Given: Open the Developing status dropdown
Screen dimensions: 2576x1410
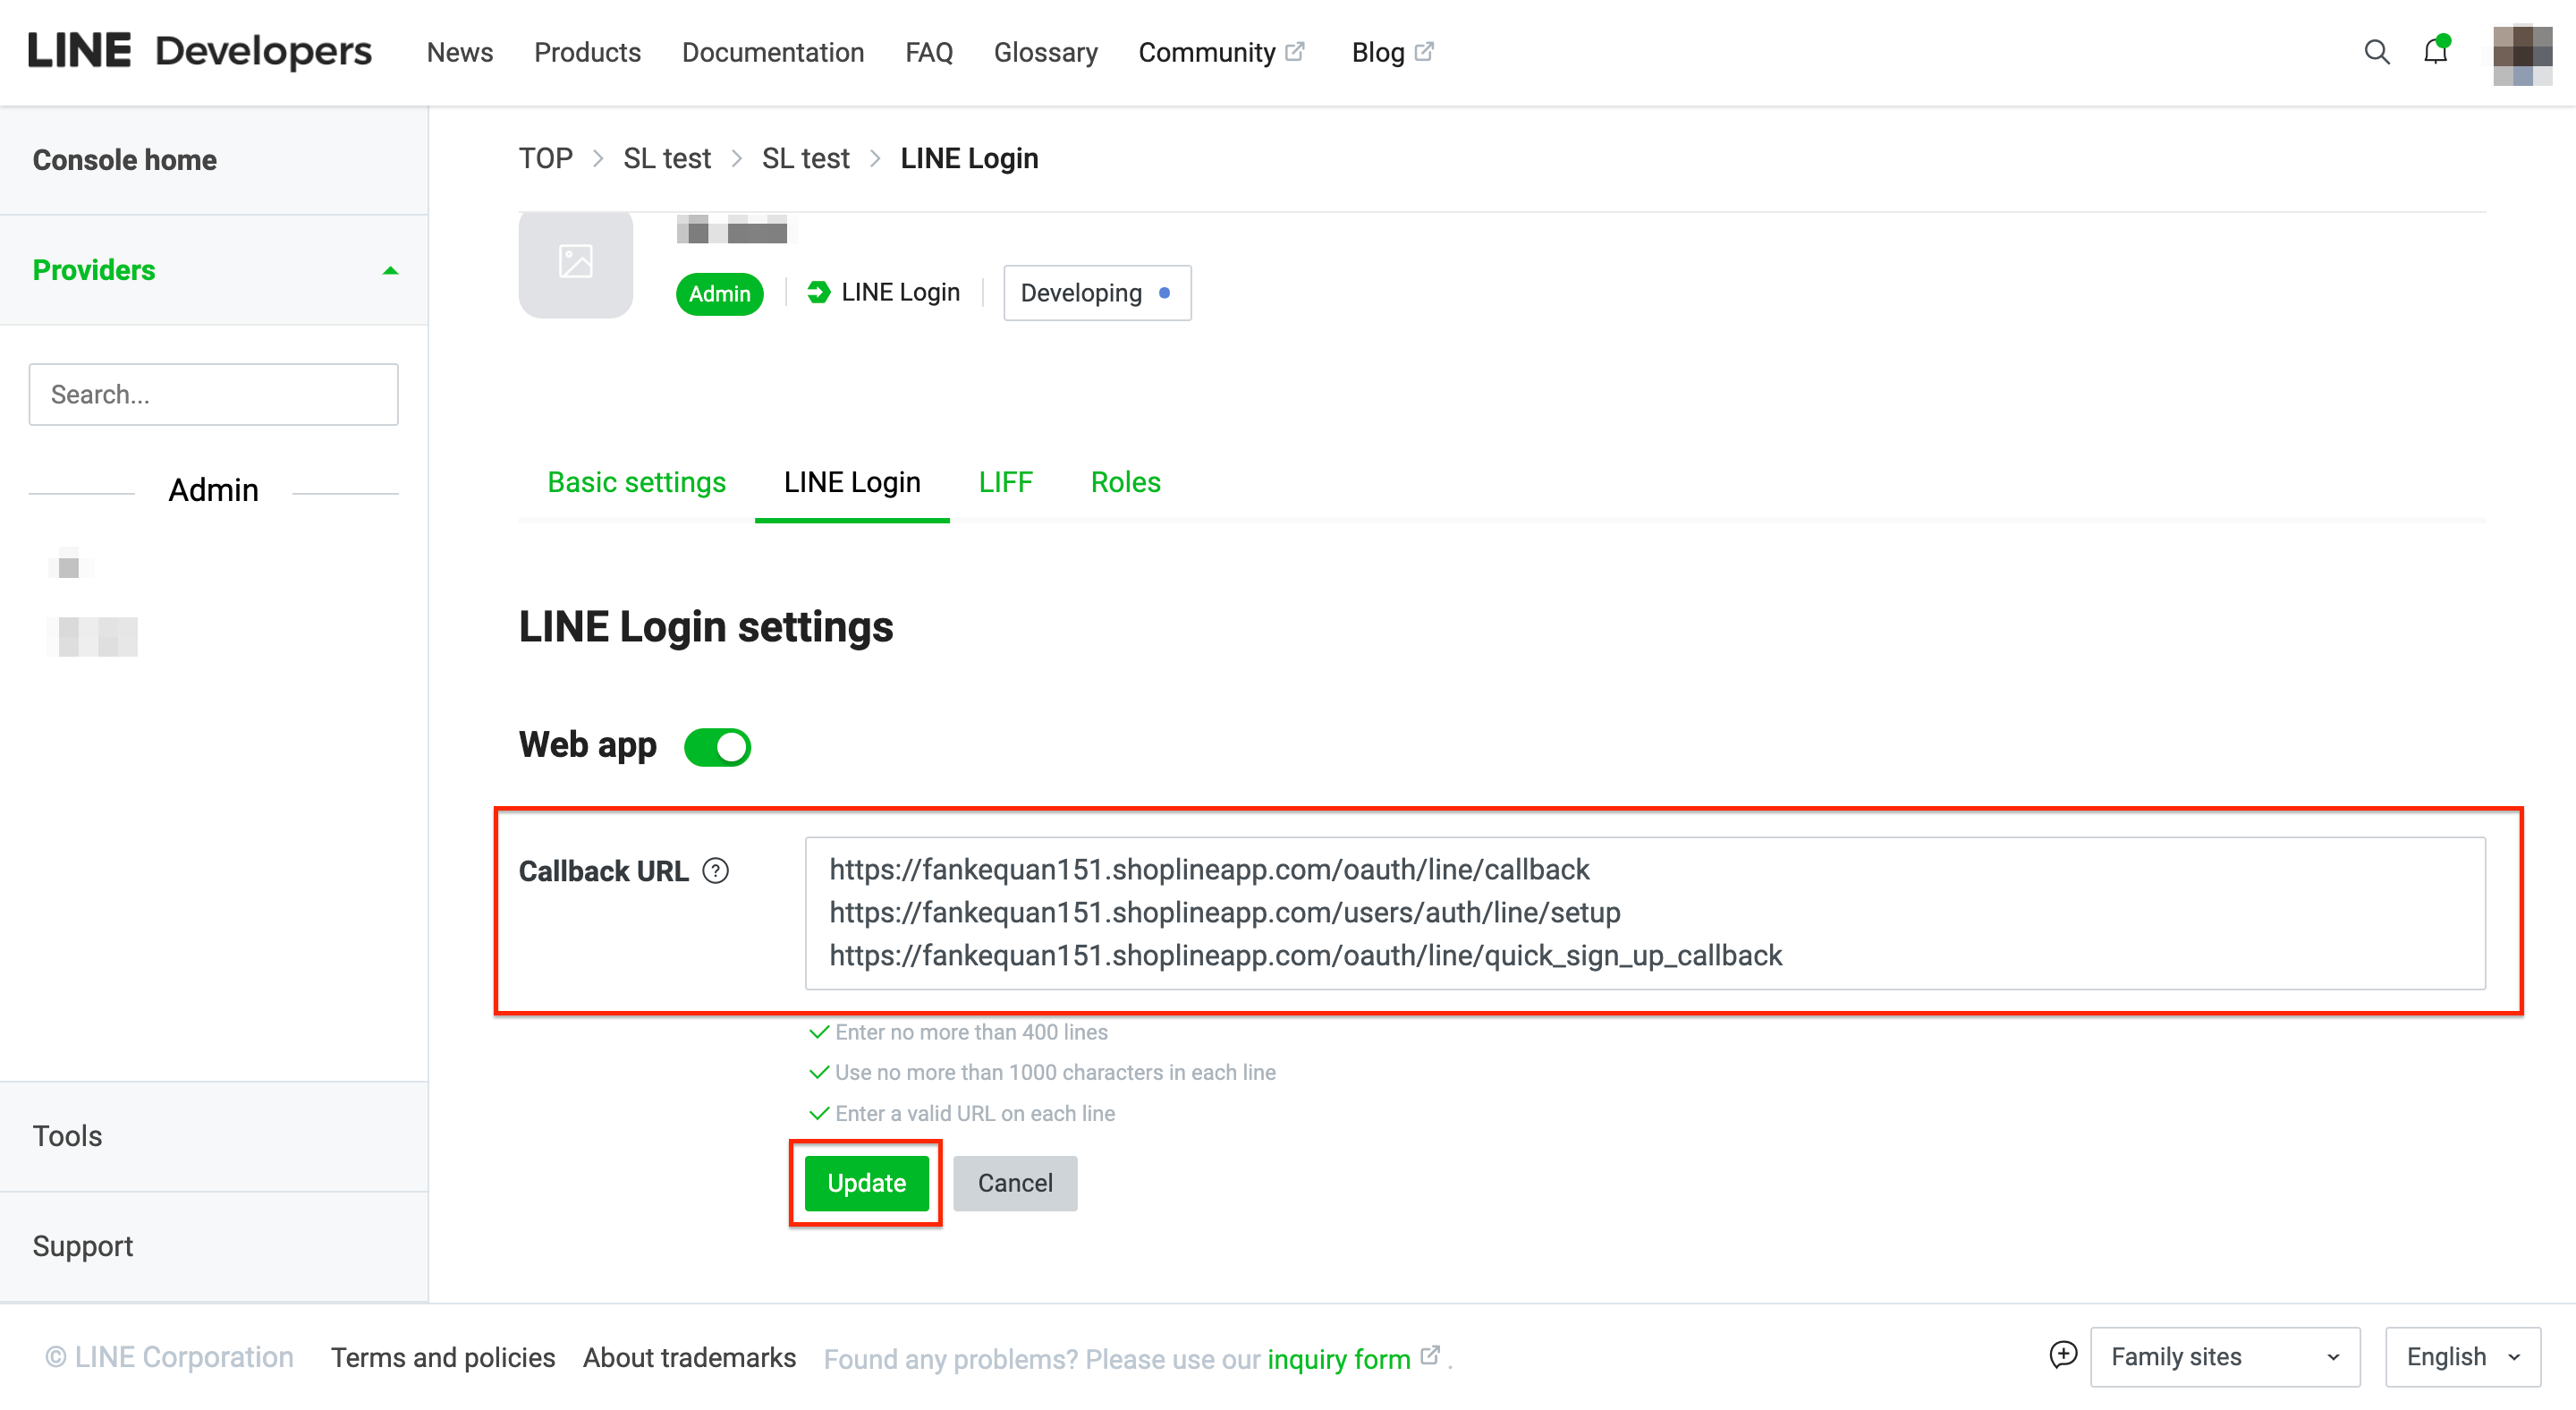Looking at the screenshot, I should (1096, 293).
